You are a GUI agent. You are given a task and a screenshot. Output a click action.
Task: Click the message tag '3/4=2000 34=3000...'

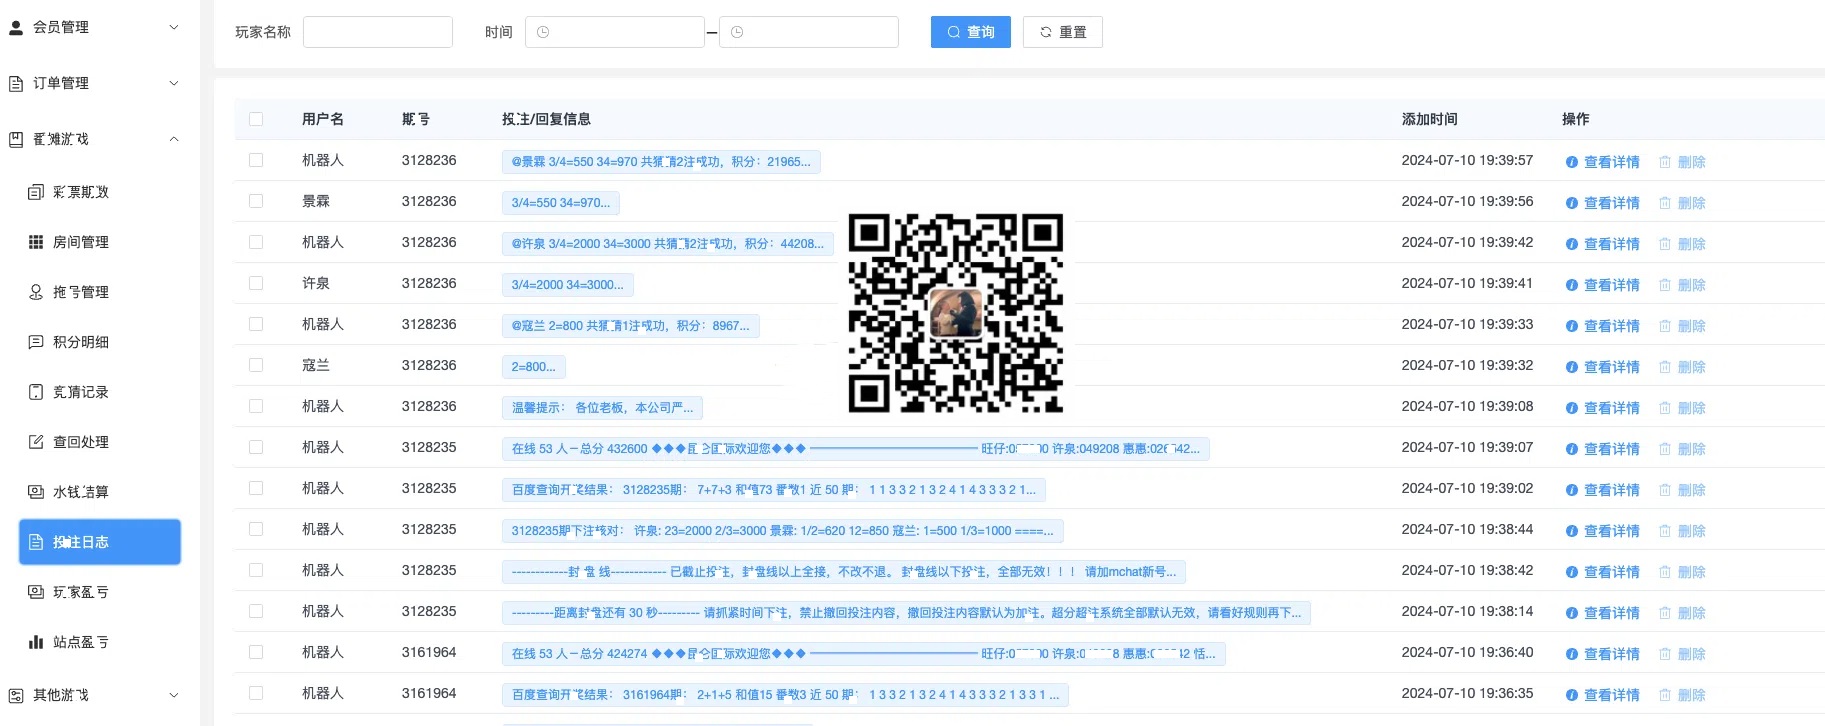(568, 285)
